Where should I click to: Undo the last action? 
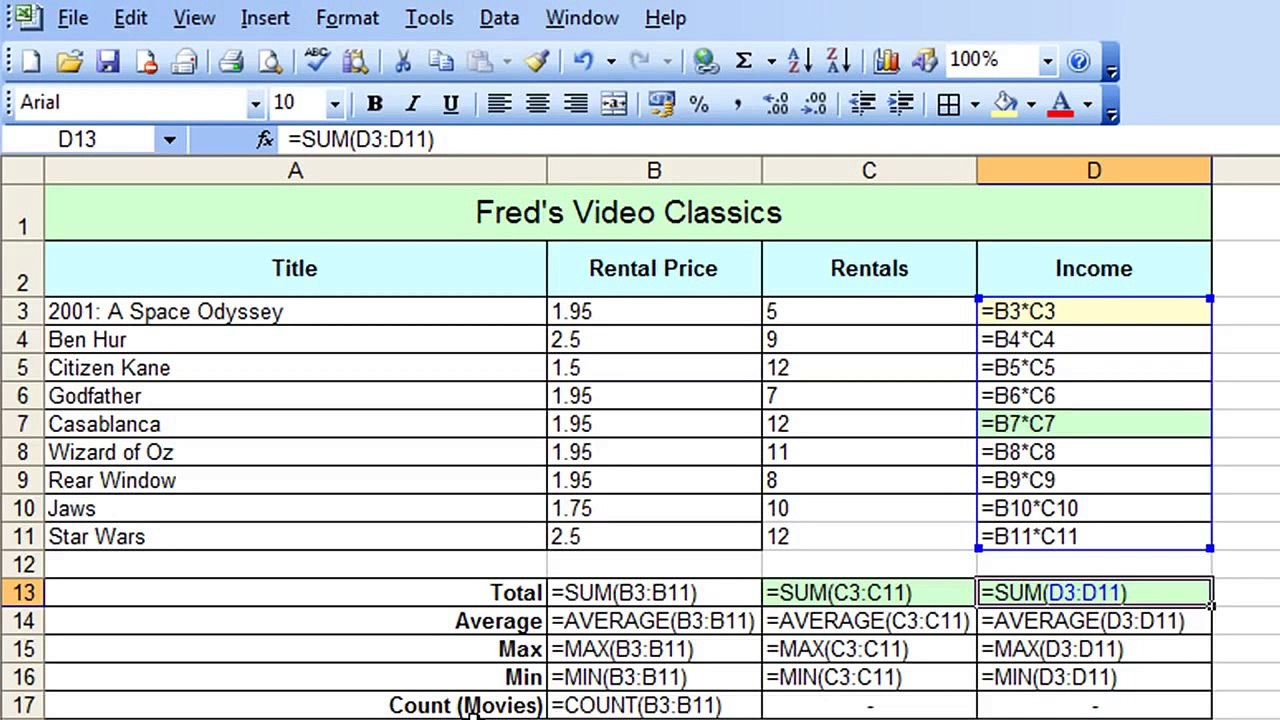[584, 62]
